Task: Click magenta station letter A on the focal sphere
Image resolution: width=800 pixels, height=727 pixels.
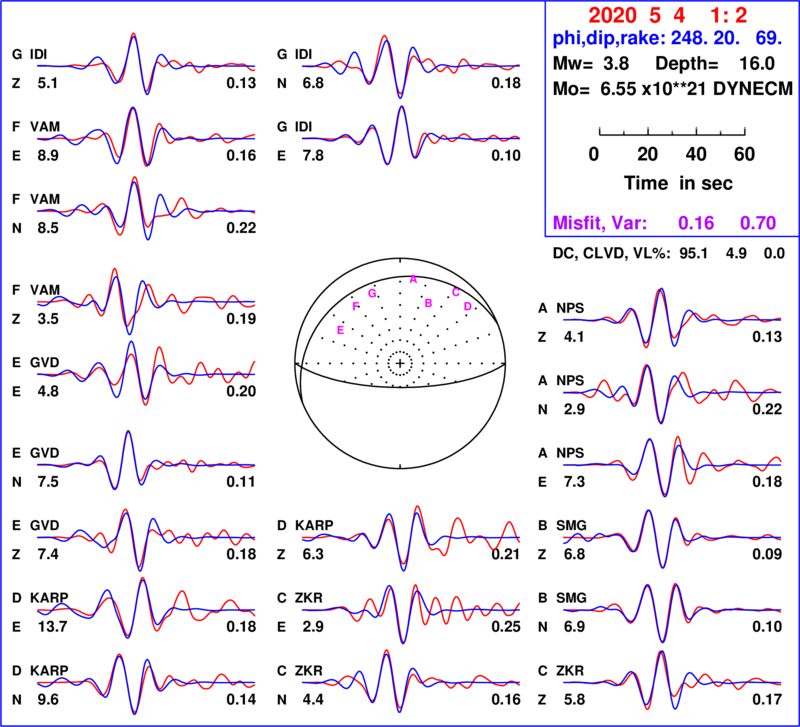Action: click(413, 279)
